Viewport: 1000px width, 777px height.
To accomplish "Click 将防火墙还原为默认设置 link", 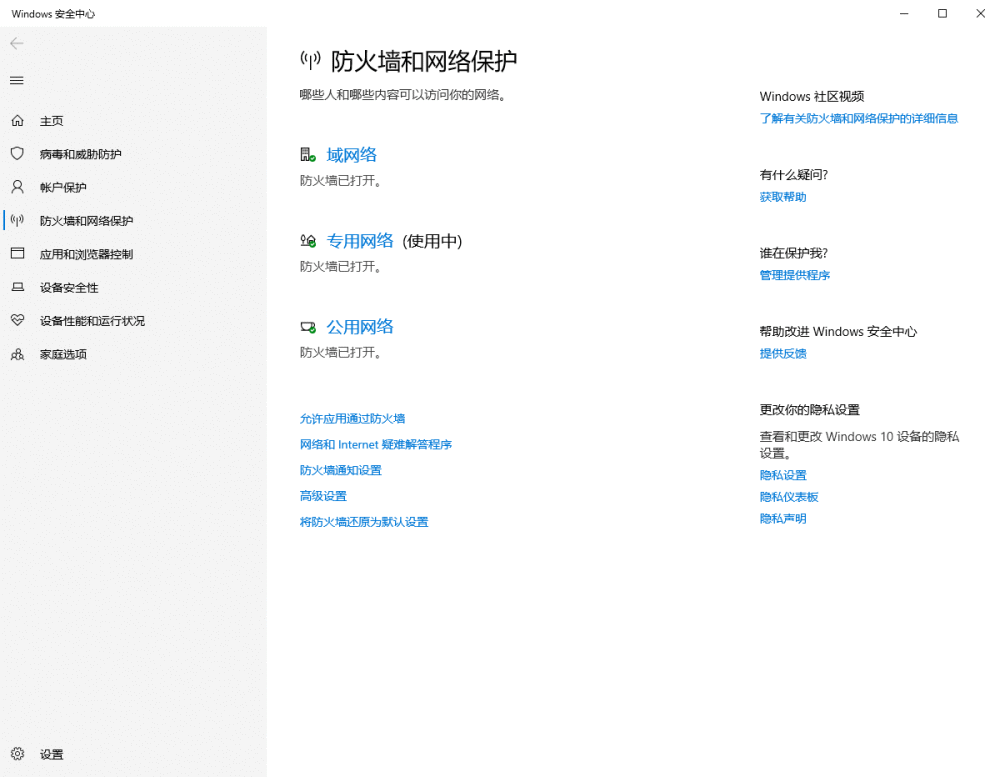I will click(364, 522).
